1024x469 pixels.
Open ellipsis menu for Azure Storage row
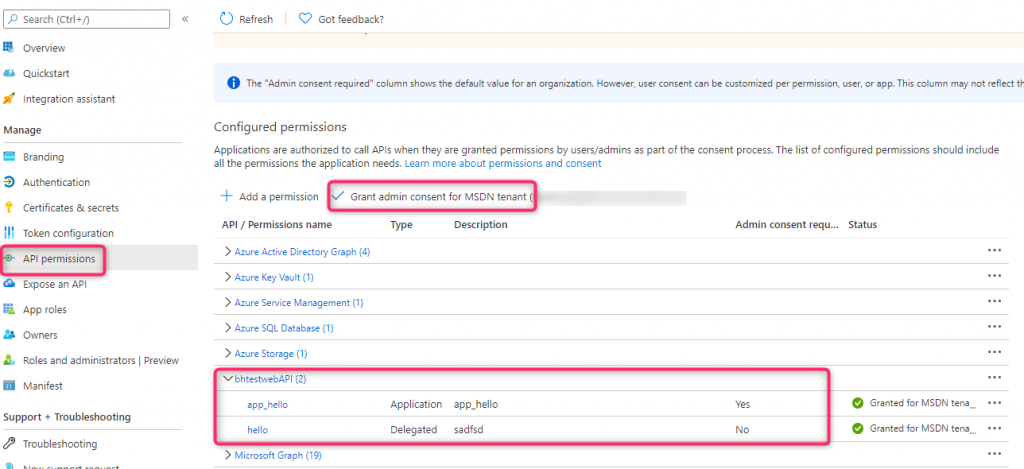click(995, 352)
